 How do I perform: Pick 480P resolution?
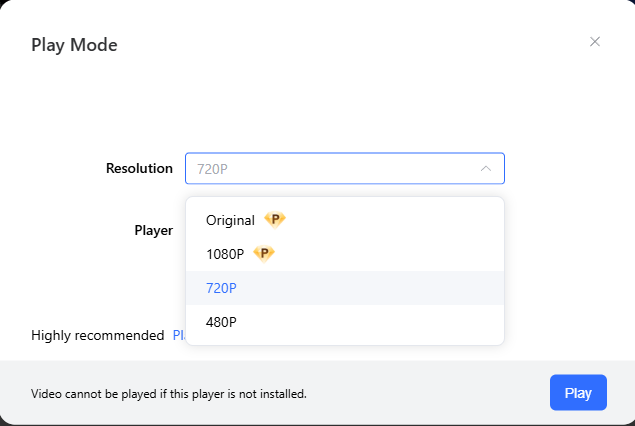(x=221, y=322)
